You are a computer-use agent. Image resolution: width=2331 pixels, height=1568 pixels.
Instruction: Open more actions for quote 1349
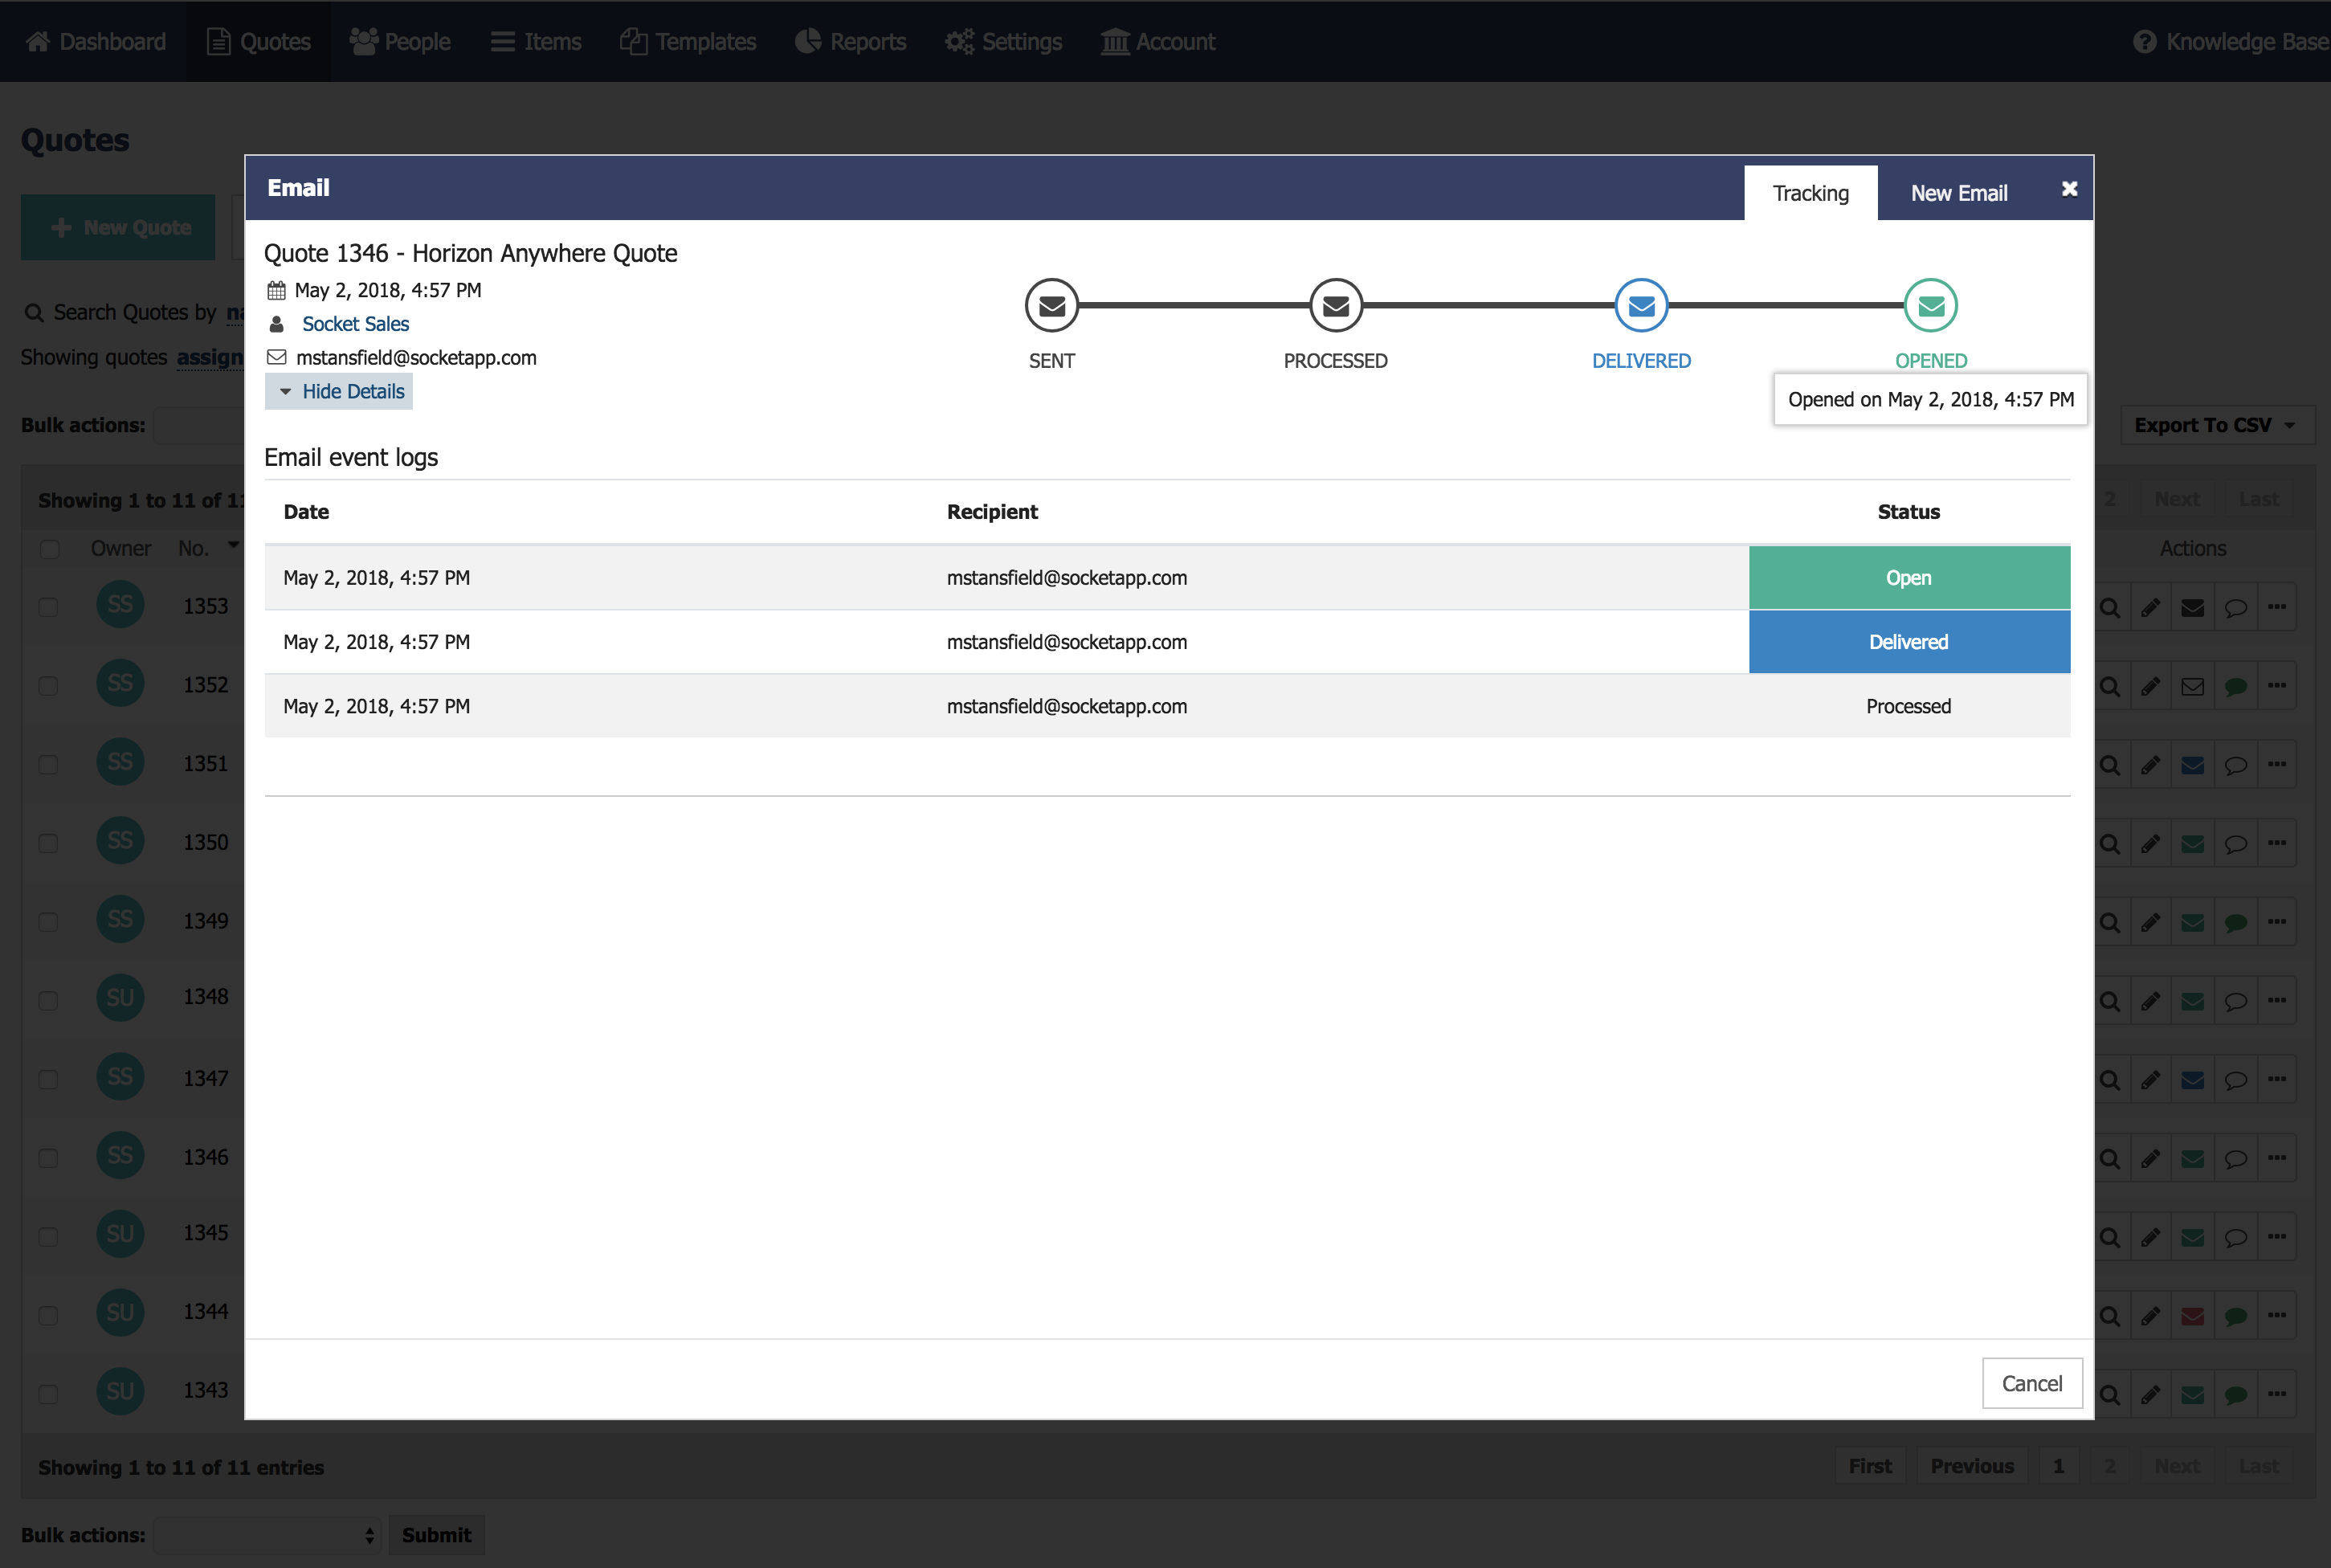click(2277, 922)
